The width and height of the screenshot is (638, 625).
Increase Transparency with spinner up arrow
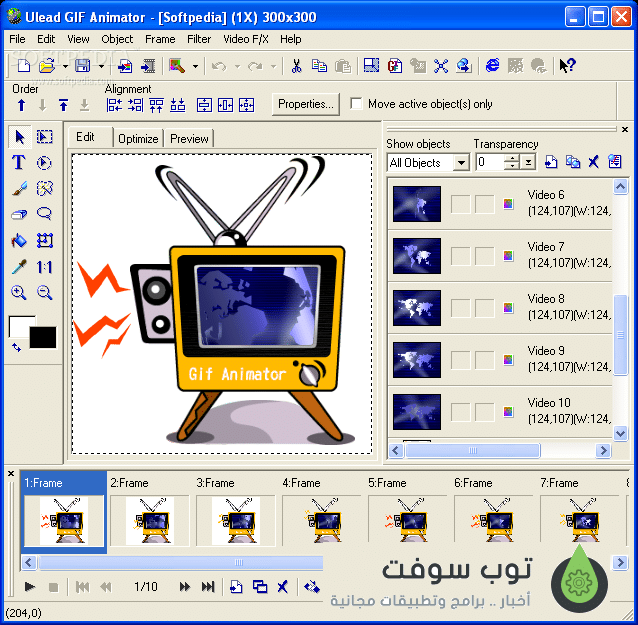[511, 159]
